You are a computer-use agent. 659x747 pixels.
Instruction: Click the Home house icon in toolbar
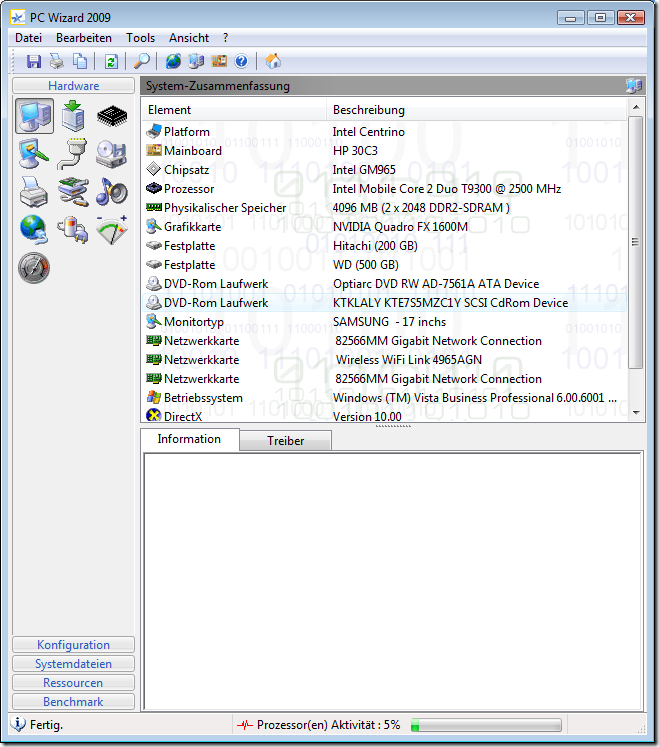(x=273, y=61)
